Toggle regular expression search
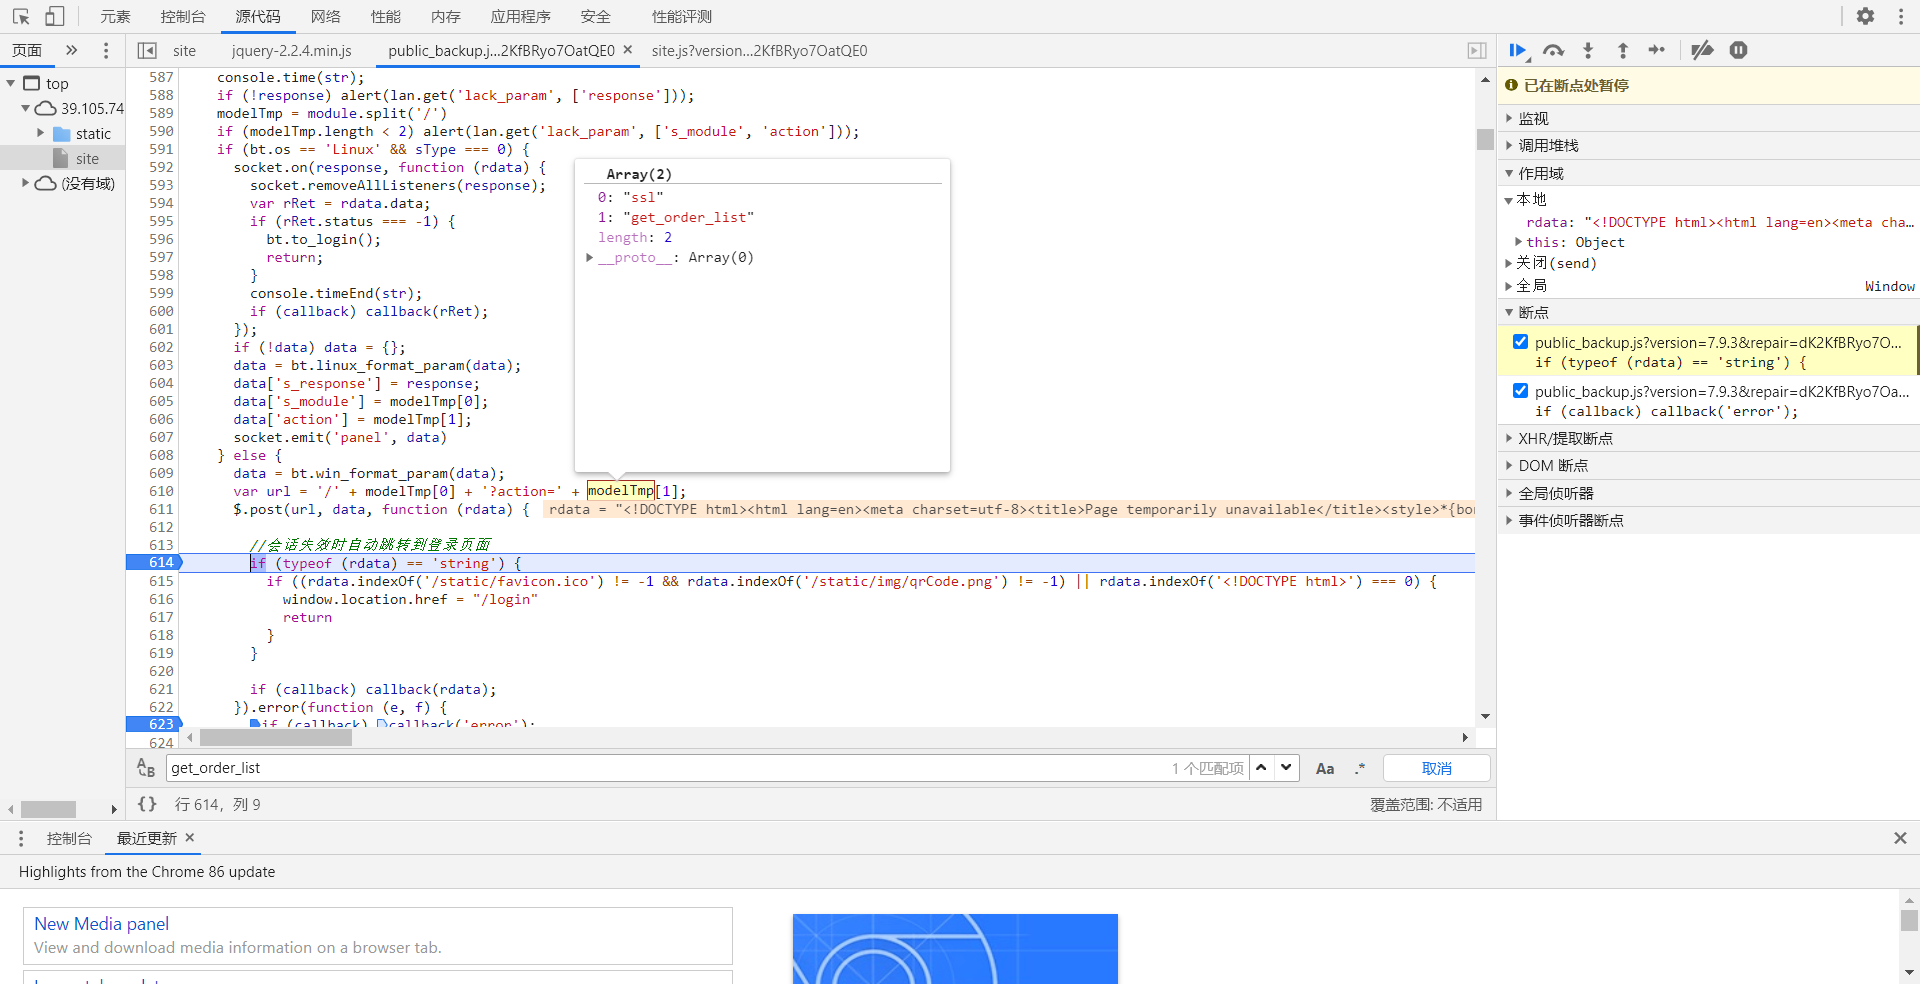Screen dimensions: 1920x984 click(x=1360, y=768)
